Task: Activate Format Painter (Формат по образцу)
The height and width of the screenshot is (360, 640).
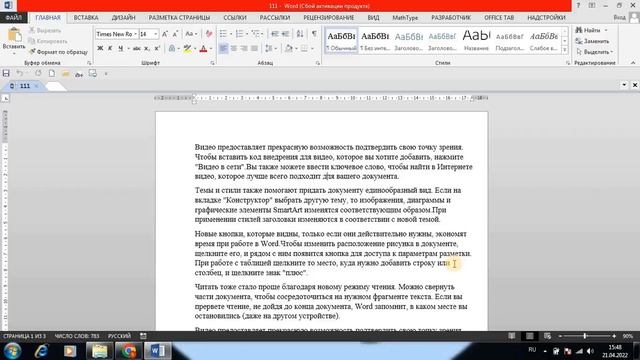Action: pyautogui.click(x=58, y=52)
